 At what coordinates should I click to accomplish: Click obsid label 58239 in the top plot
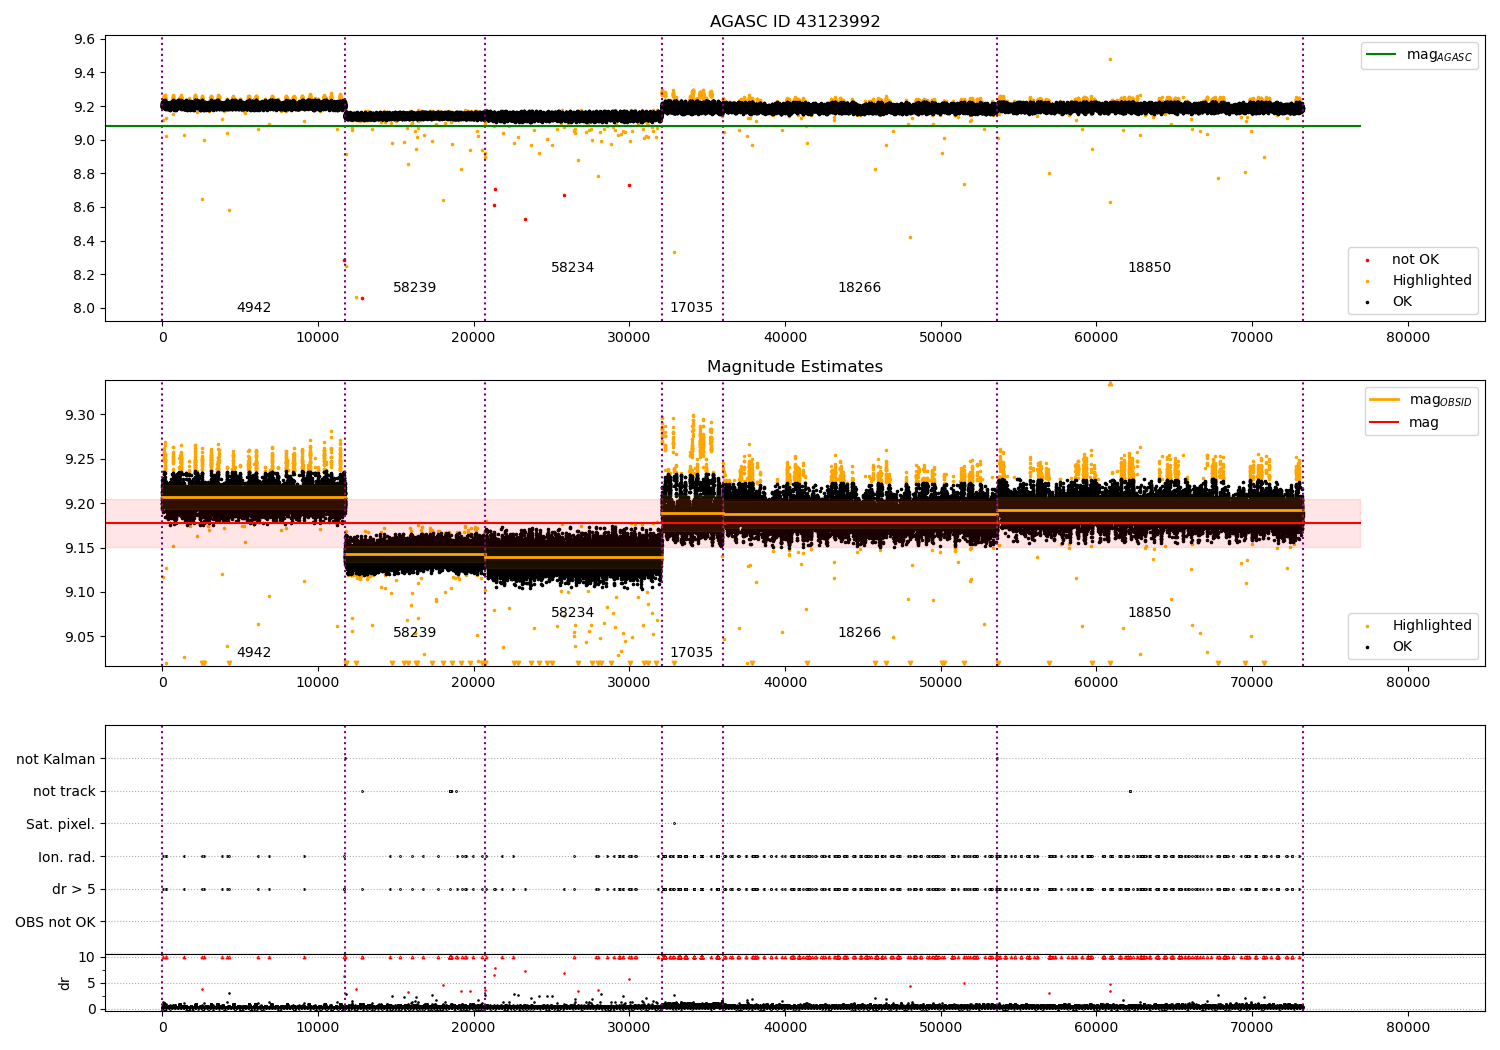tap(414, 288)
